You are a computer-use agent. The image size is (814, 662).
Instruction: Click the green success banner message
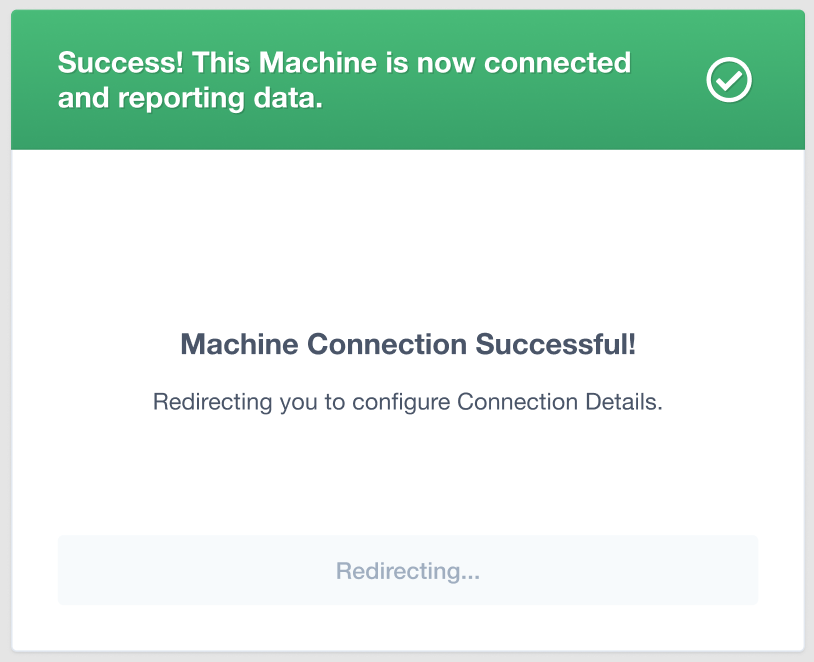344,80
